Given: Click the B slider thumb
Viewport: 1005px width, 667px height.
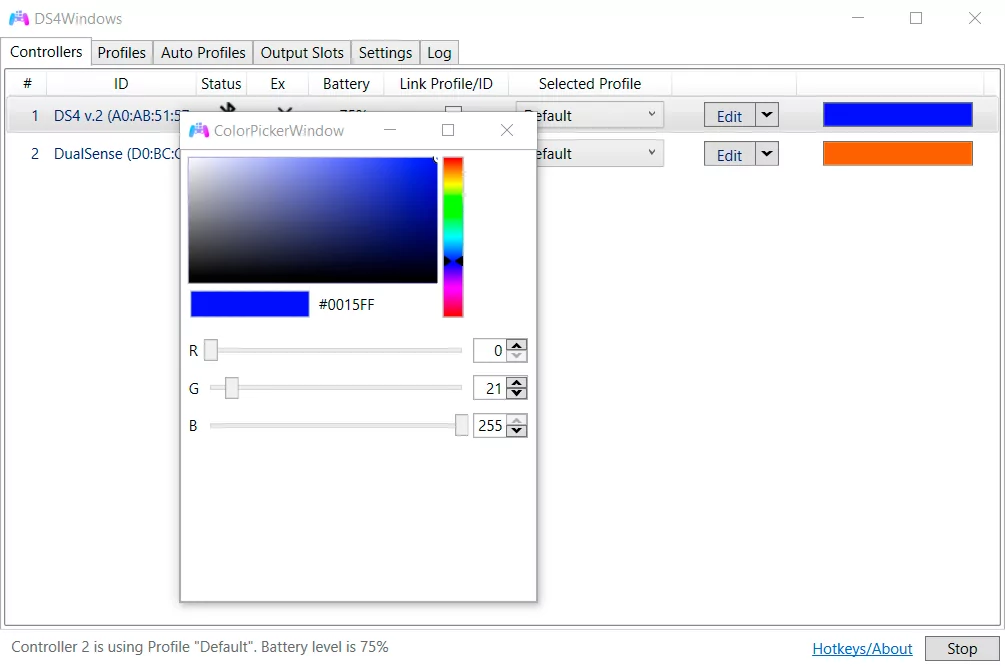Looking at the screenshot, I should click(x=461, y=425).
